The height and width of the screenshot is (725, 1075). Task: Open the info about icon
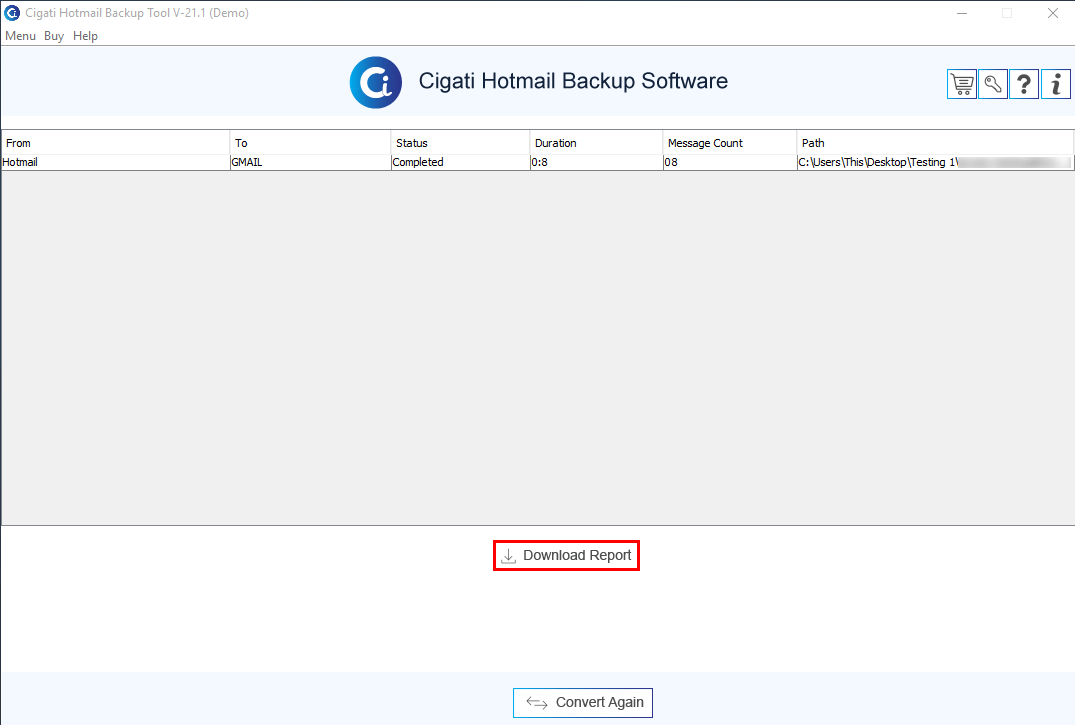click(1056, 84)
